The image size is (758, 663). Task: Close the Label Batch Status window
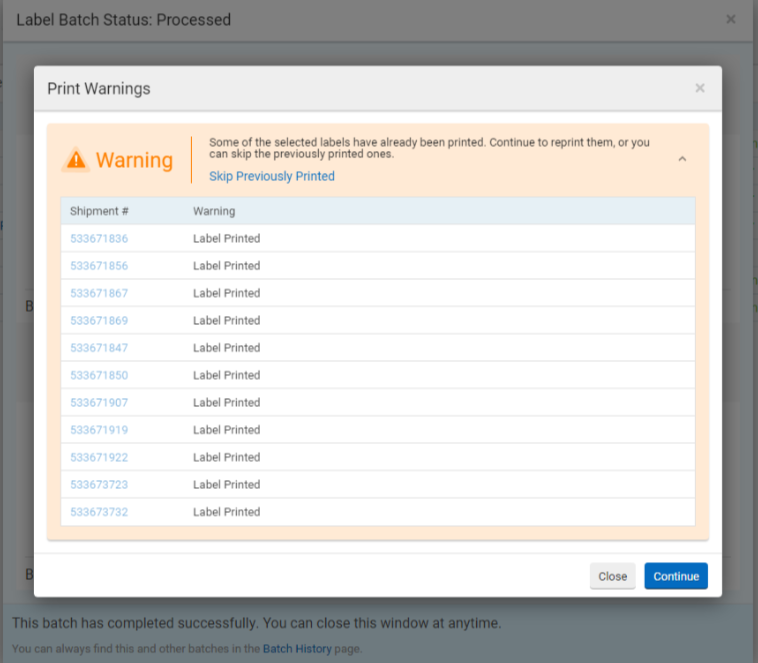[x=731, y=19]
